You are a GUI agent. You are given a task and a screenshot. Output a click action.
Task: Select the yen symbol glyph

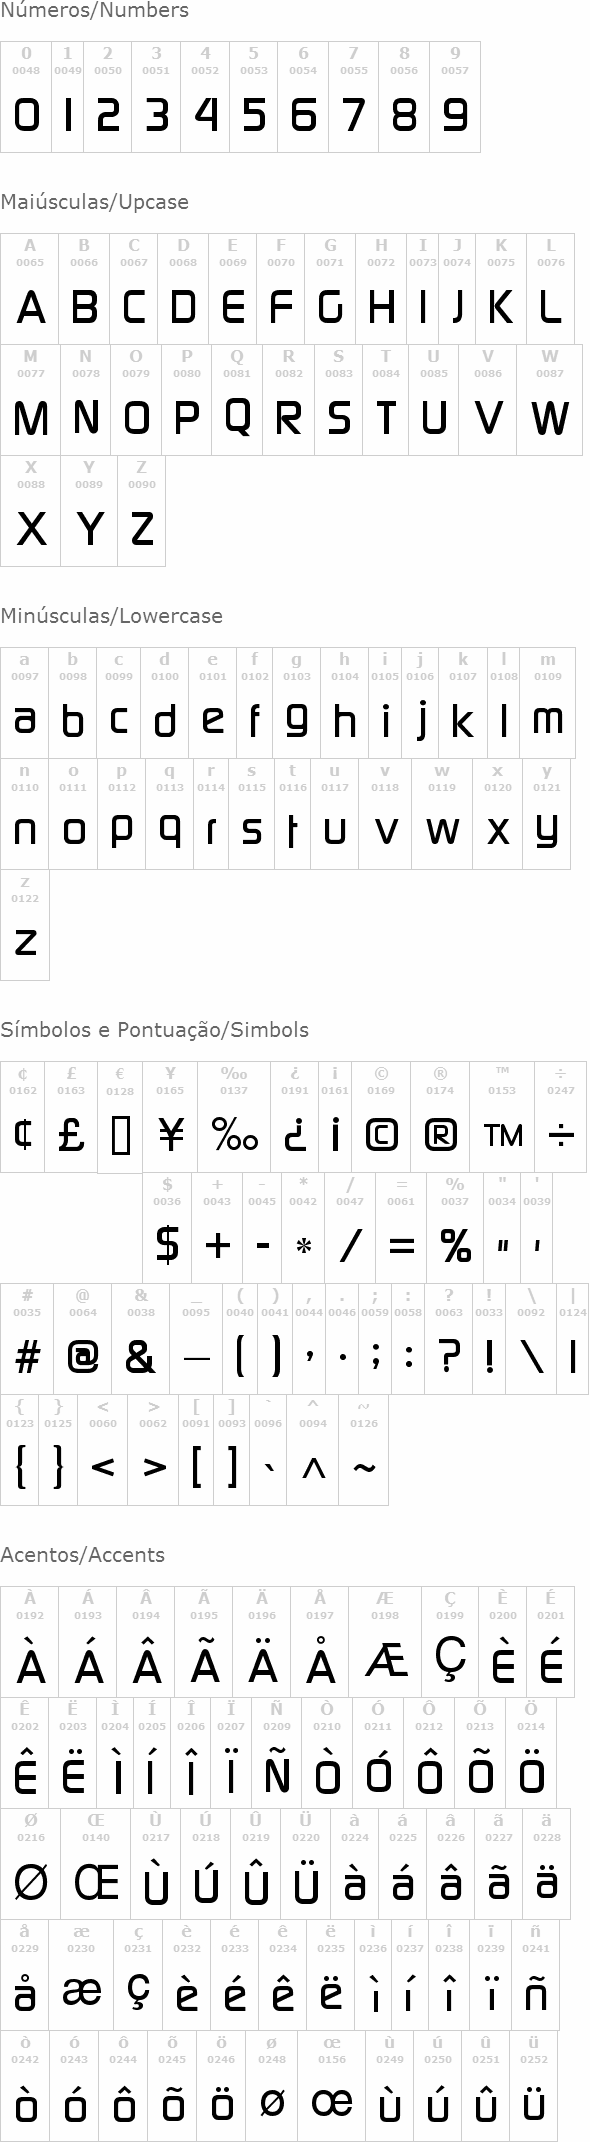171,1135
